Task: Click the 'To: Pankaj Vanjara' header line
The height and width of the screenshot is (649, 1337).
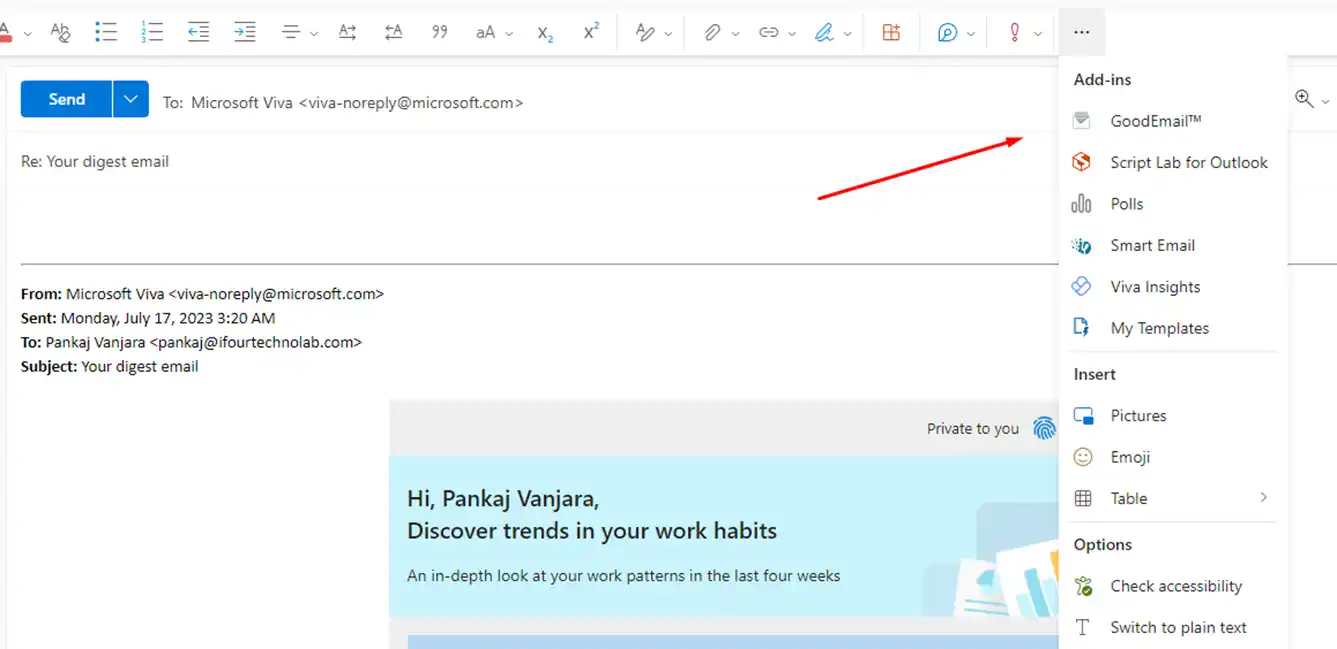Action: click(x=191, y=342)
